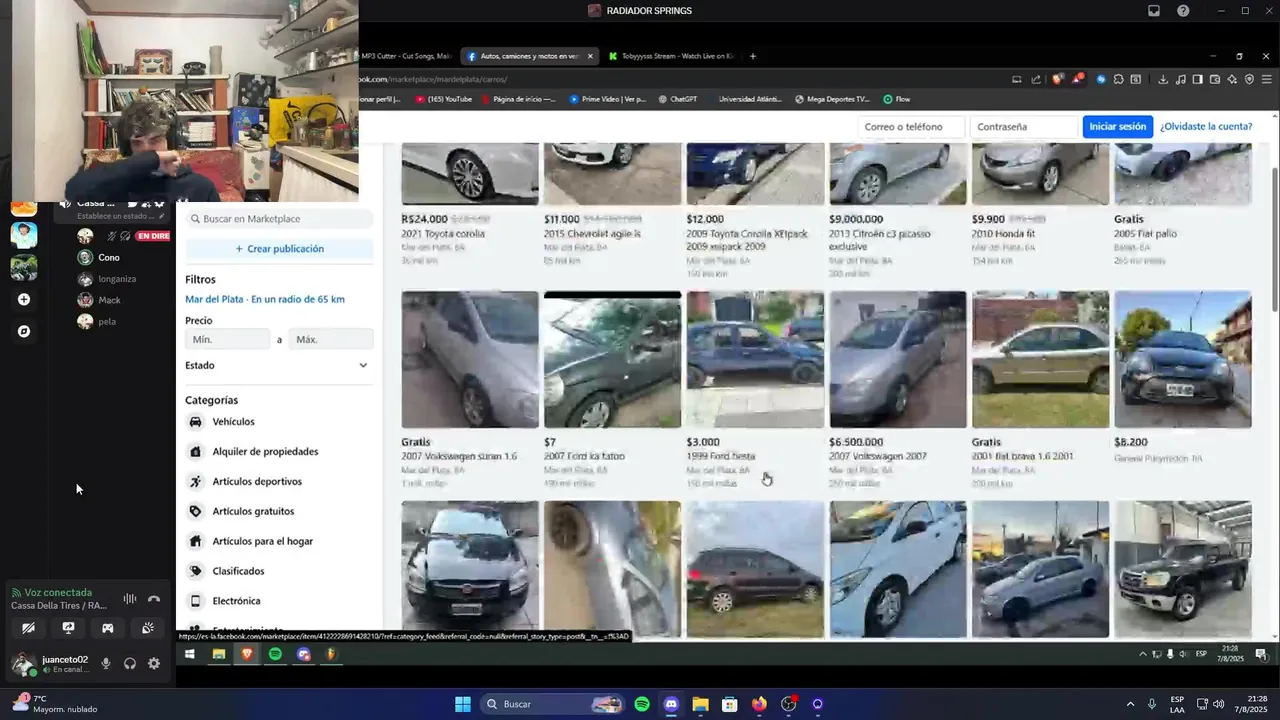Share your screen from Discord panel
The height and width of the screenshot is (720, 1280).
click(x=68, y=628)
